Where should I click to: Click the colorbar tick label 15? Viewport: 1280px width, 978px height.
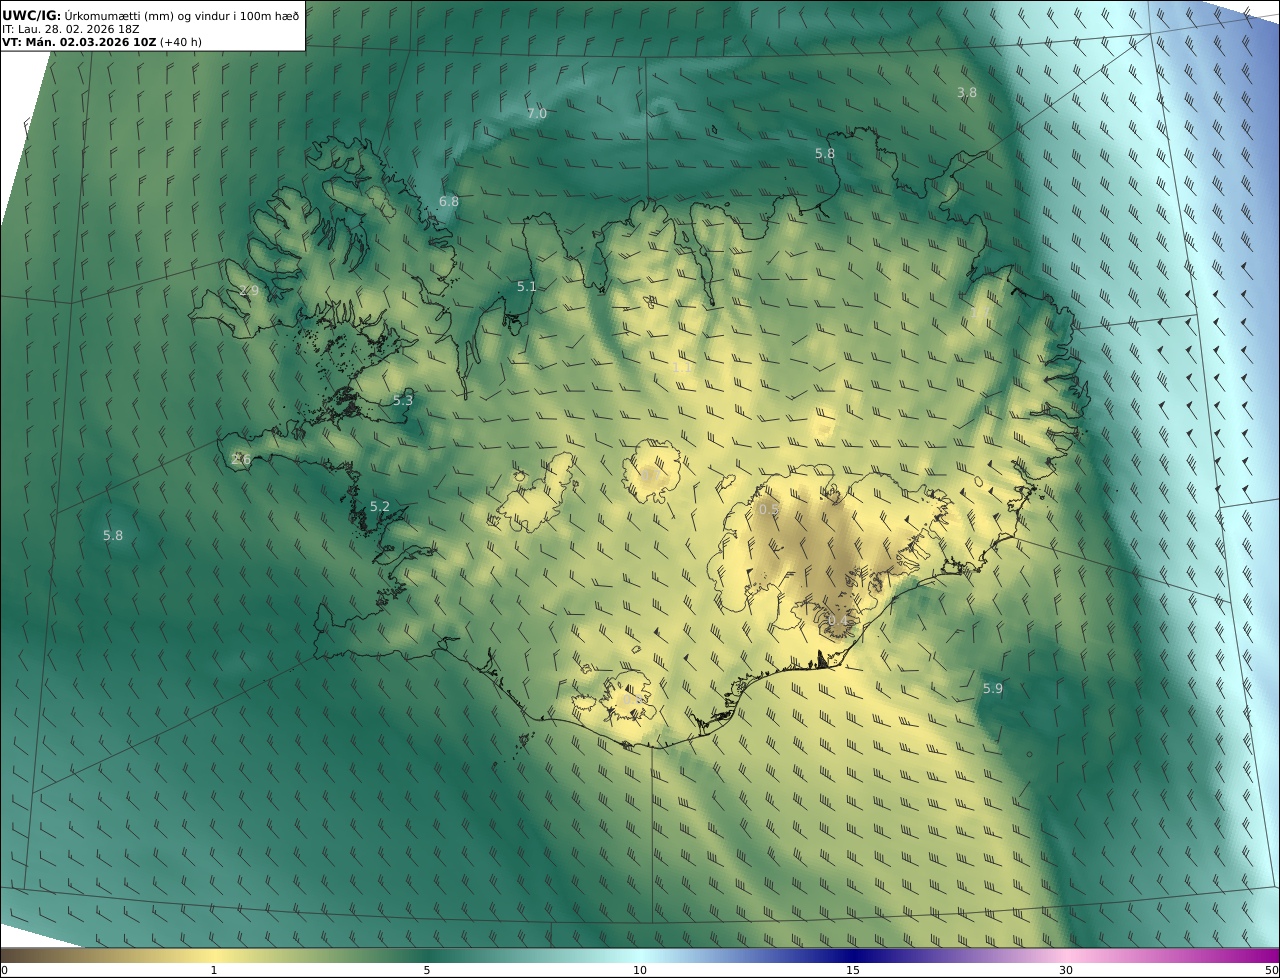coord(853,970)
